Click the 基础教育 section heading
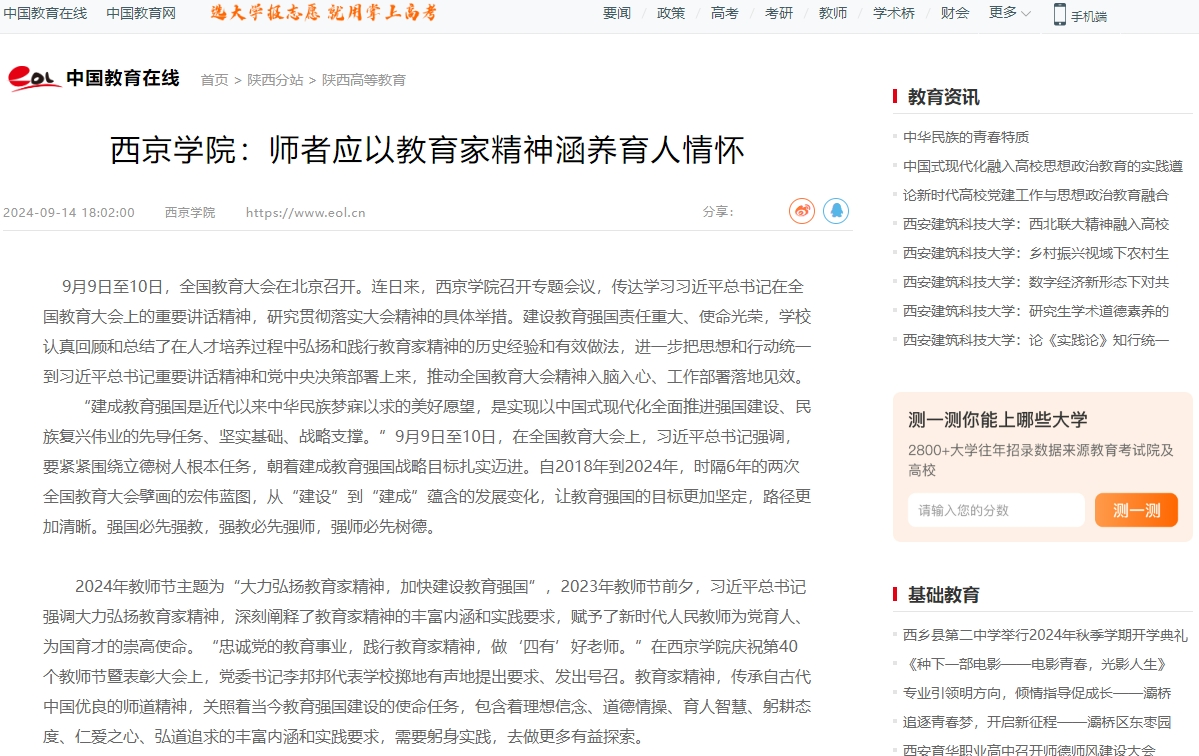The height and width of the screenshot is (756, 1199). tap(943, 595)
